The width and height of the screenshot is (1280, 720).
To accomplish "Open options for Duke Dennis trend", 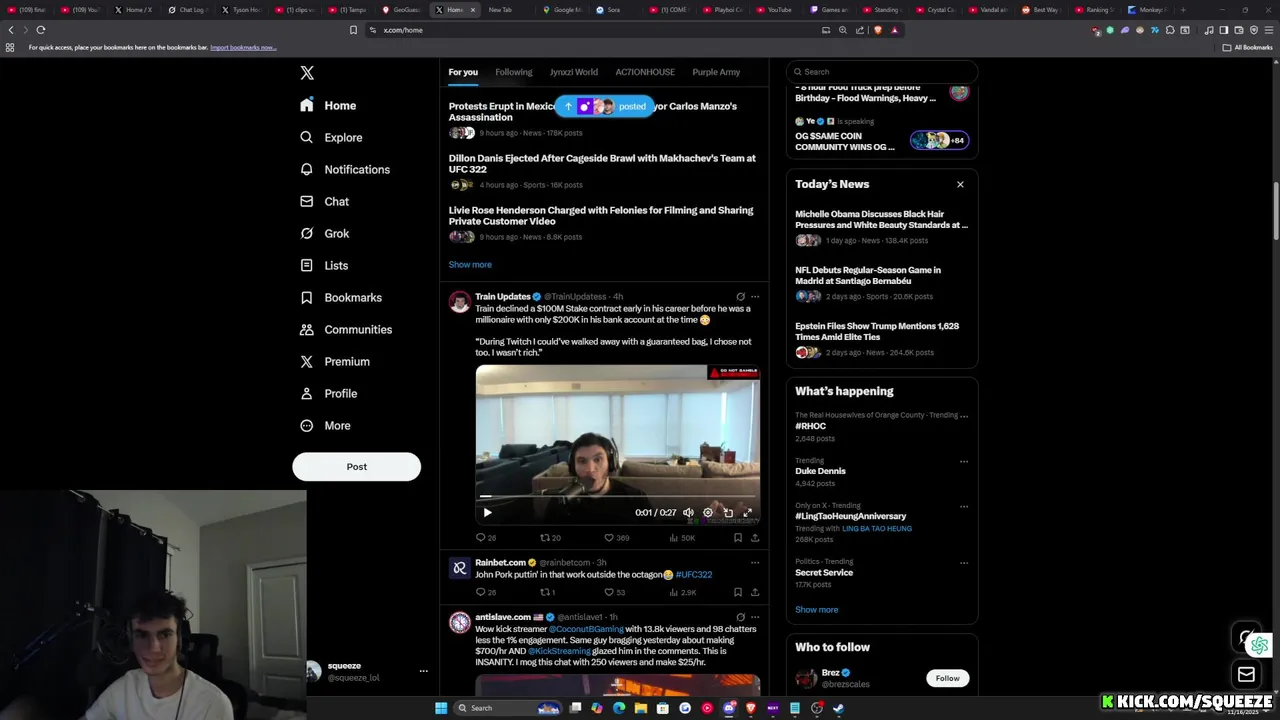I will 964,461.
